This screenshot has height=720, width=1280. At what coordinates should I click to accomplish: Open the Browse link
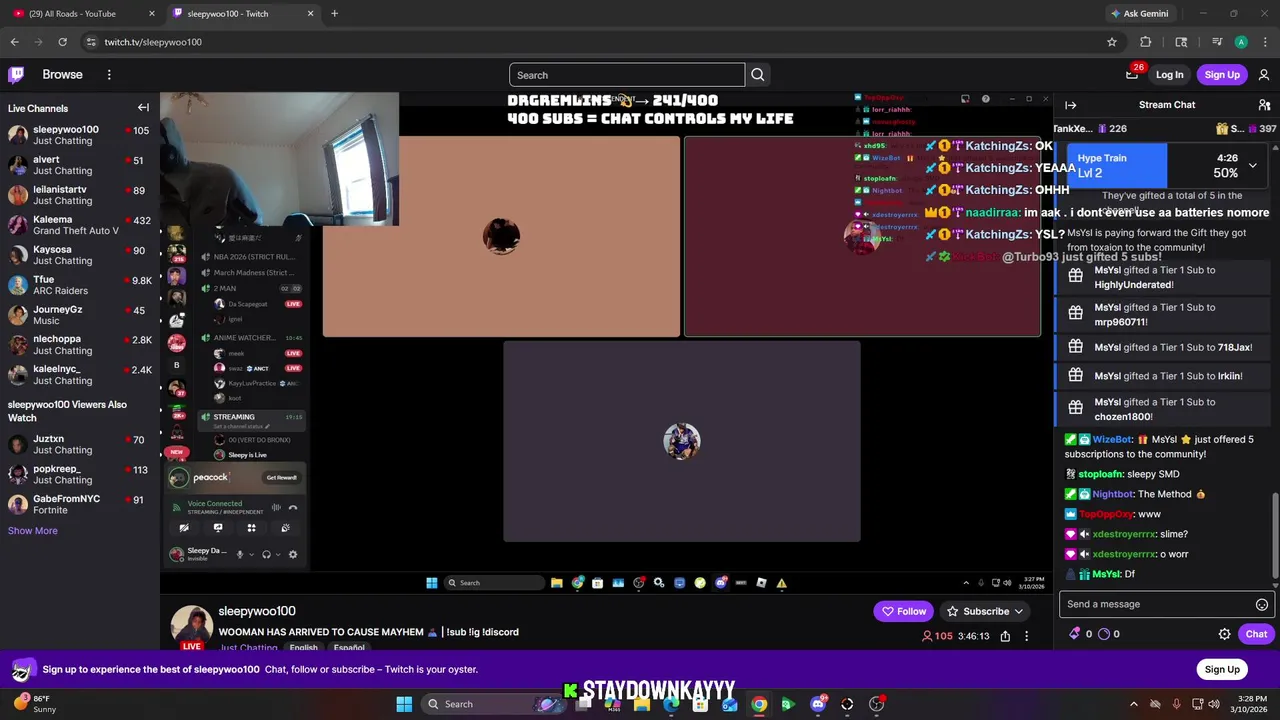[62, 75]
